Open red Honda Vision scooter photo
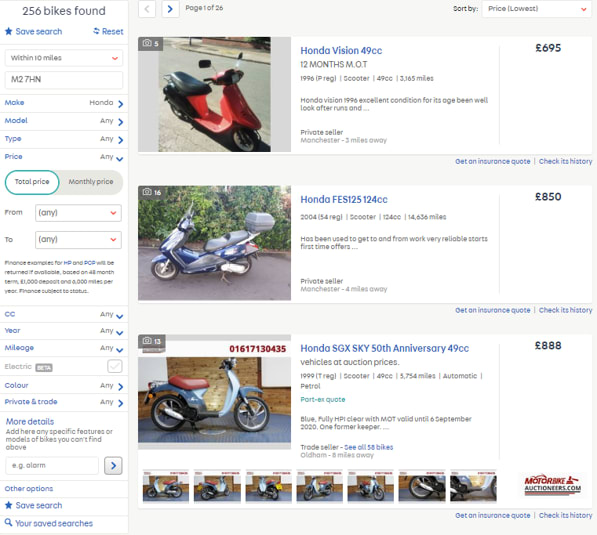Image resolution: width=597 pixels, height=535 pixels. click(214, 94)
